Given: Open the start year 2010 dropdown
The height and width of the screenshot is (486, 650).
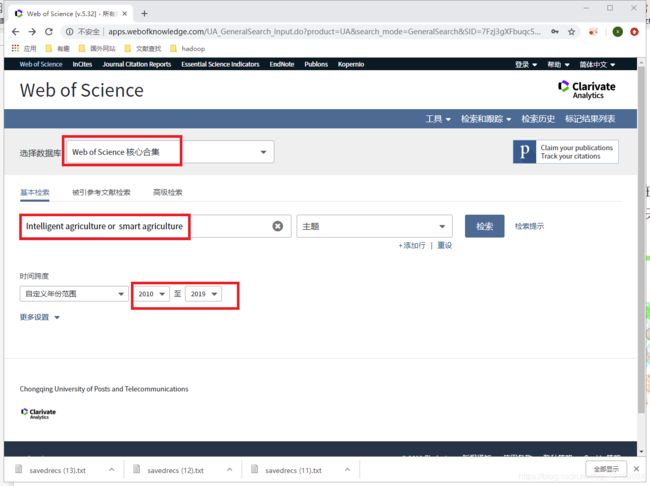Looking at the screenshot, I should (151, 294).
